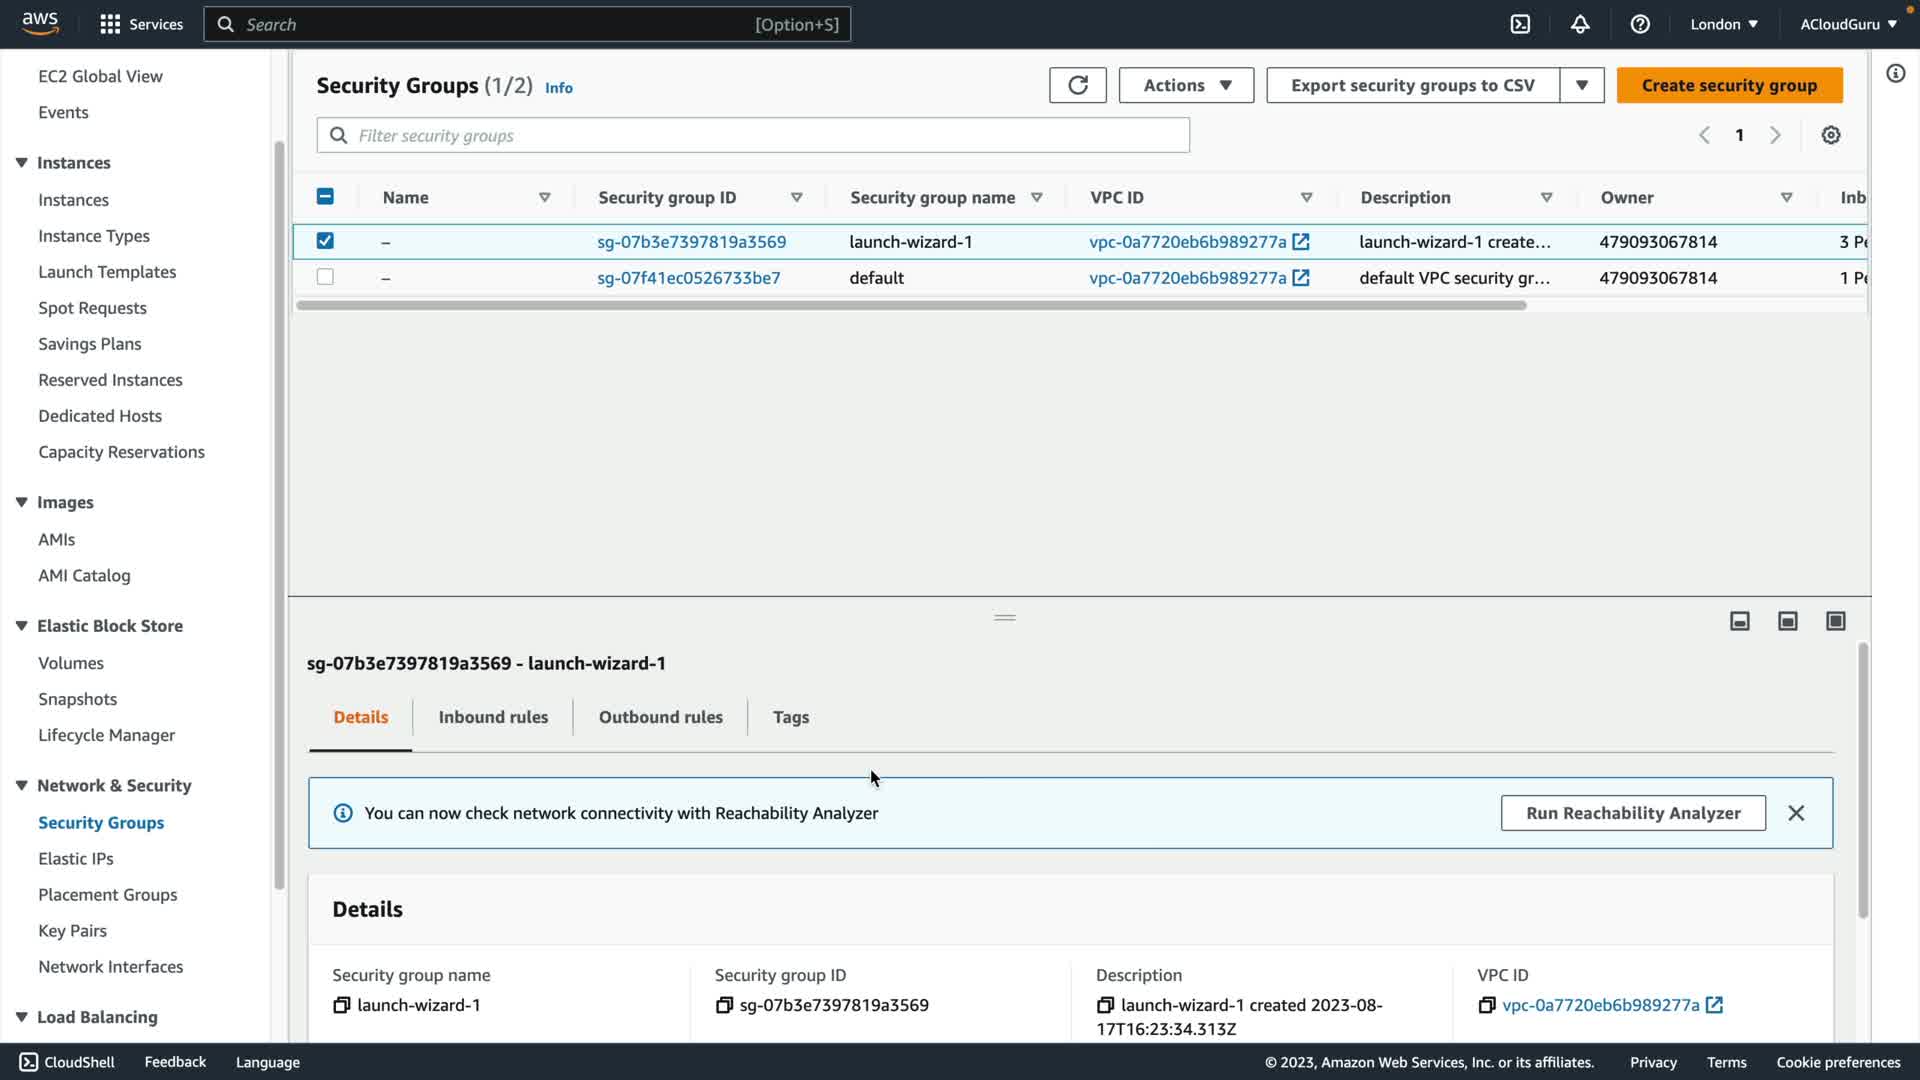Uncheck the launch-wizard-1 row checkbox
Viewport: 1920px width, 1080px height.
coord(325,241)
